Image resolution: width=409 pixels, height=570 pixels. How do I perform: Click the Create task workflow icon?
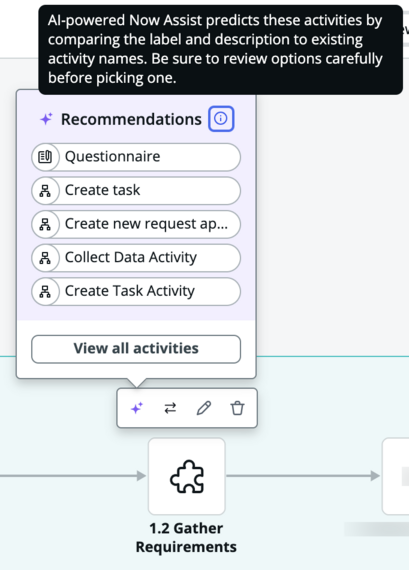(45, 191)
